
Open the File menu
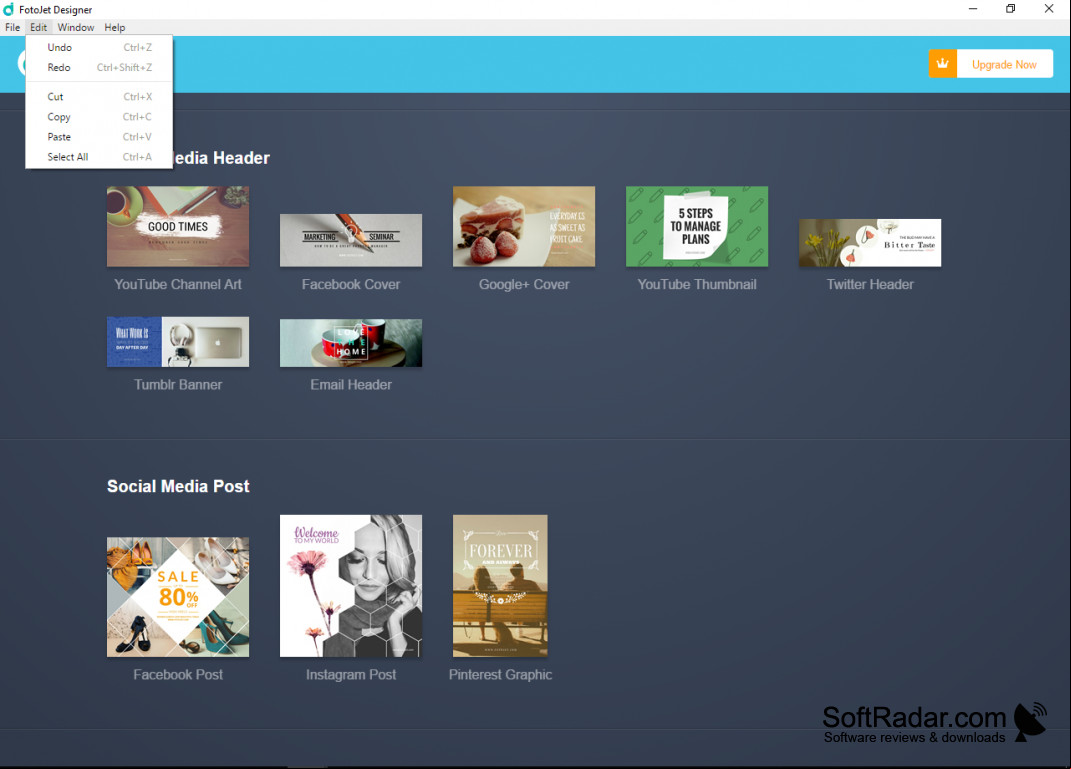[x=12, y=27]
